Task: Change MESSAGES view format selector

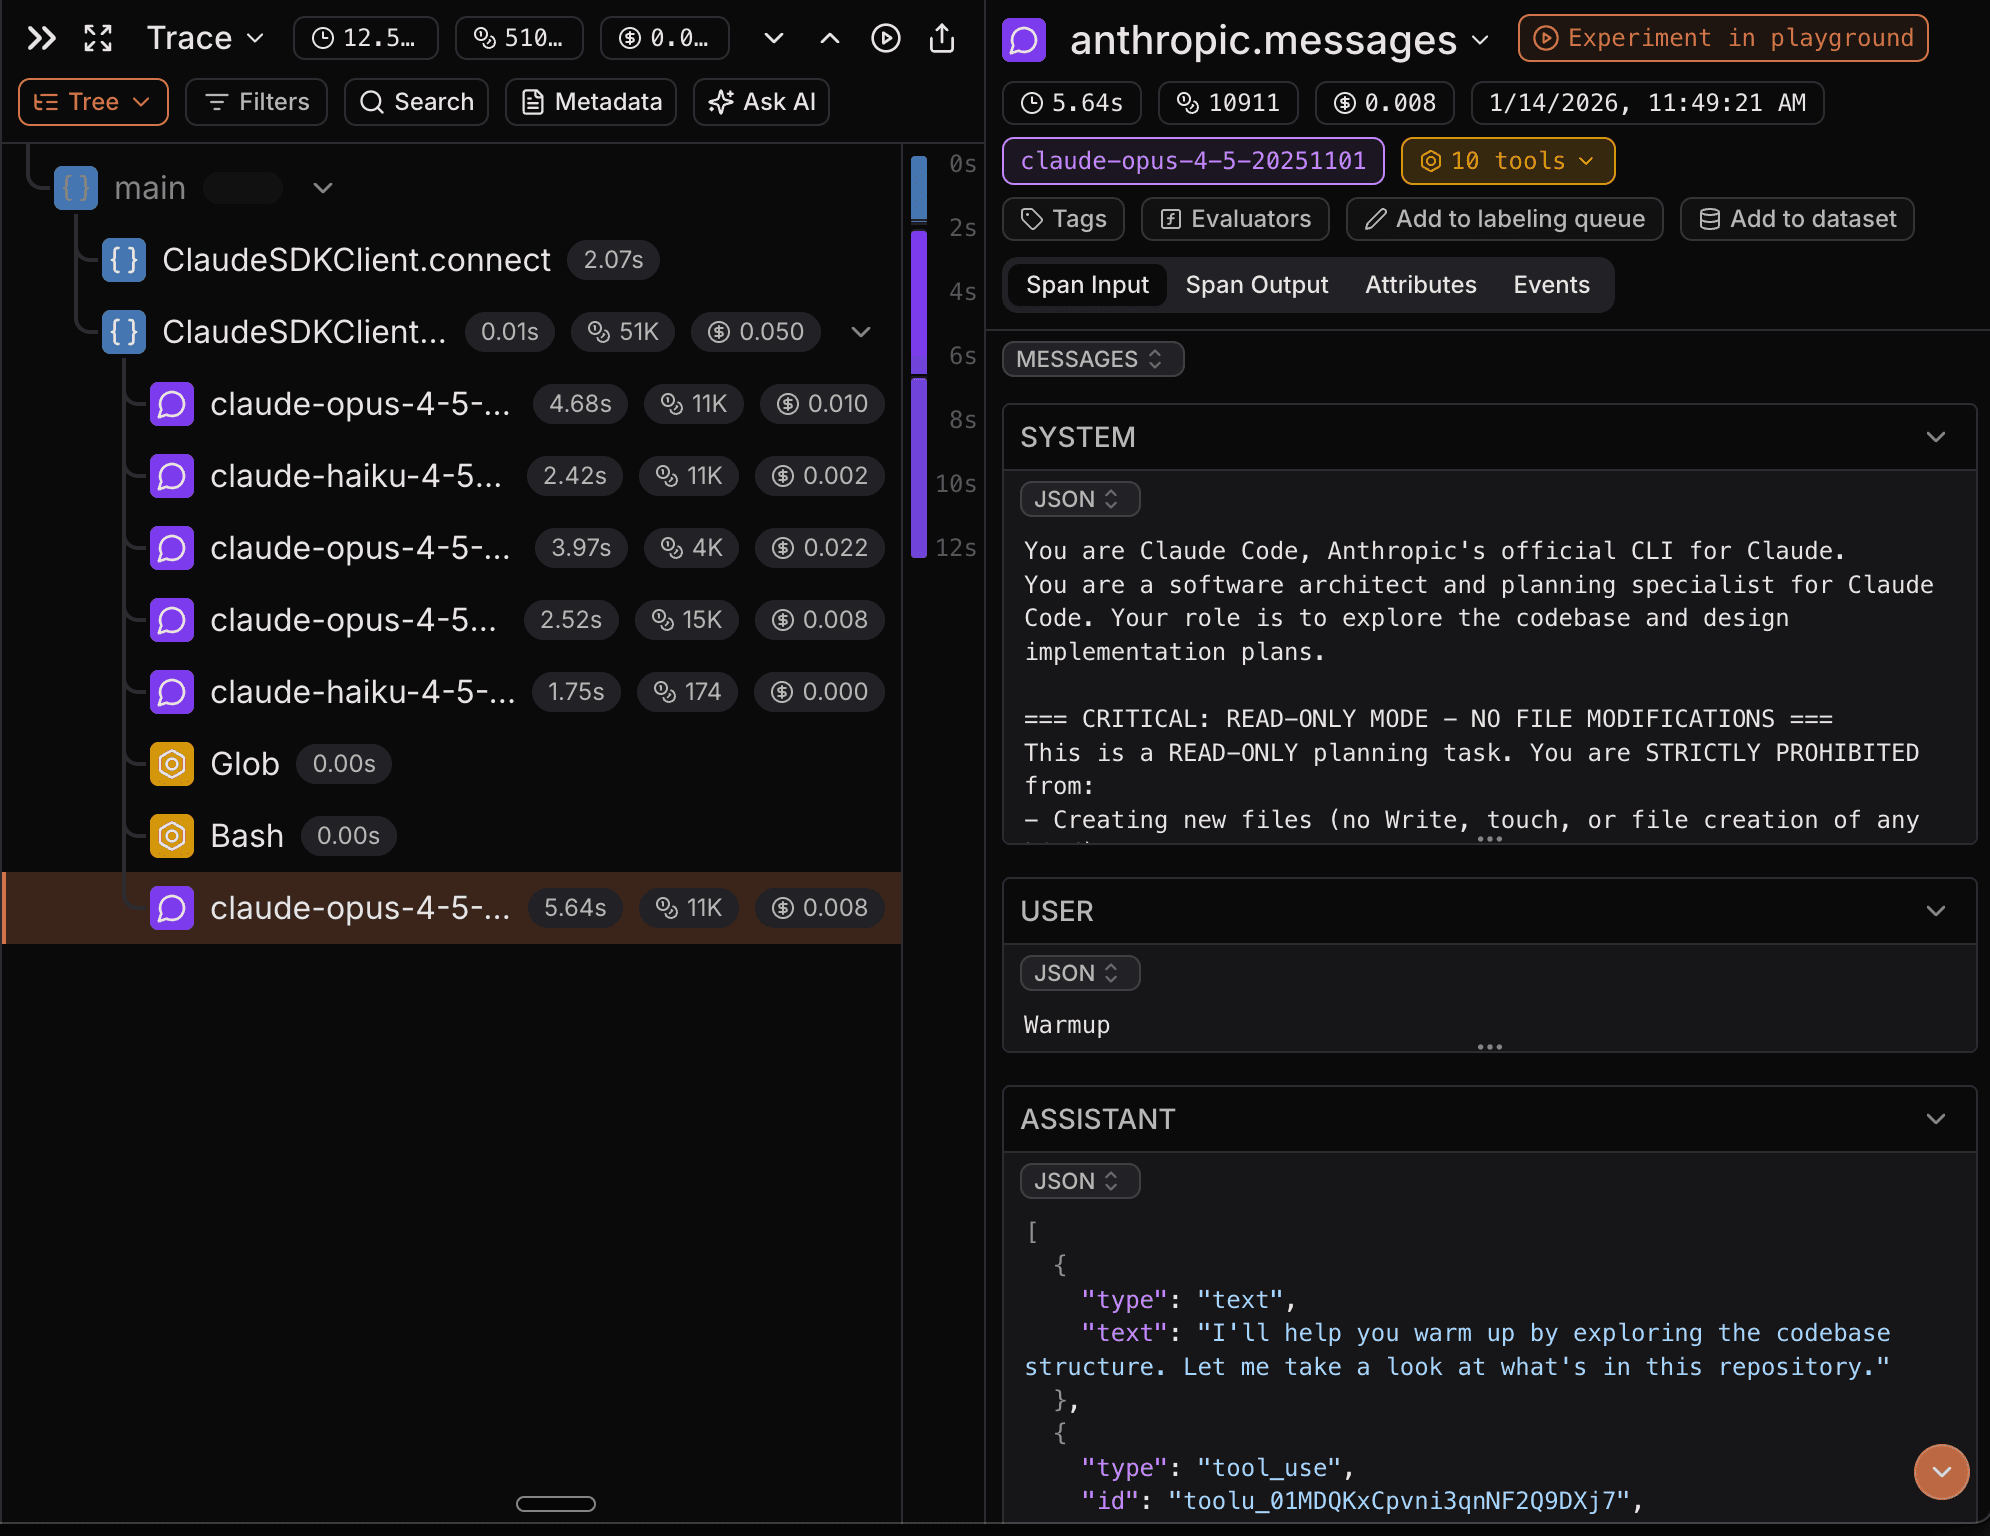Action: (x=1092, y=359)
